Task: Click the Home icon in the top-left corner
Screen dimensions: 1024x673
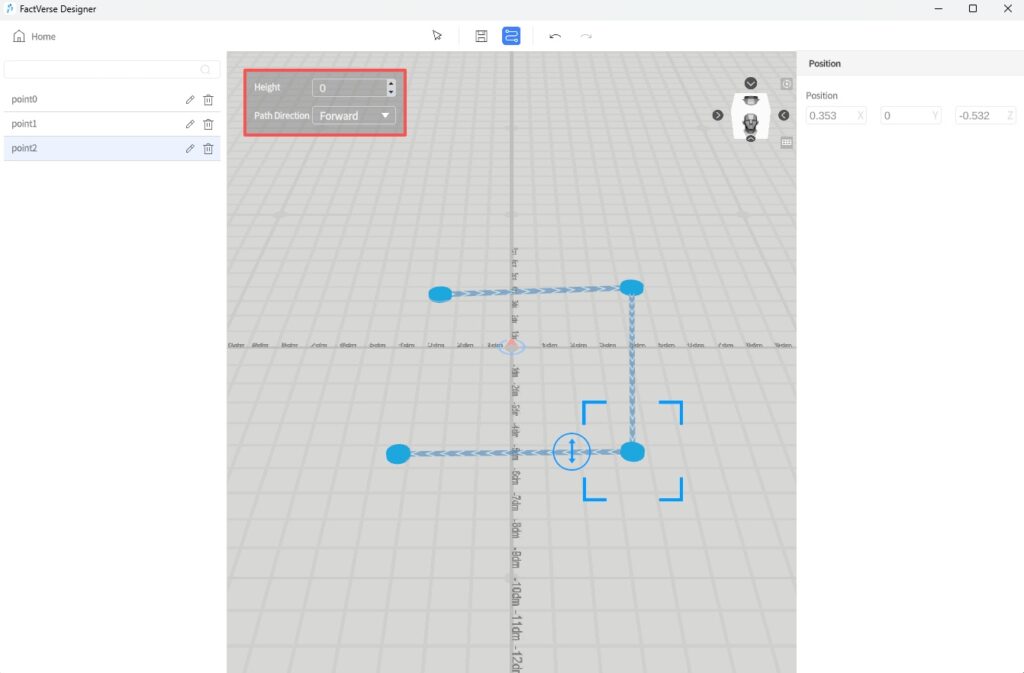Action: point(20,35)
